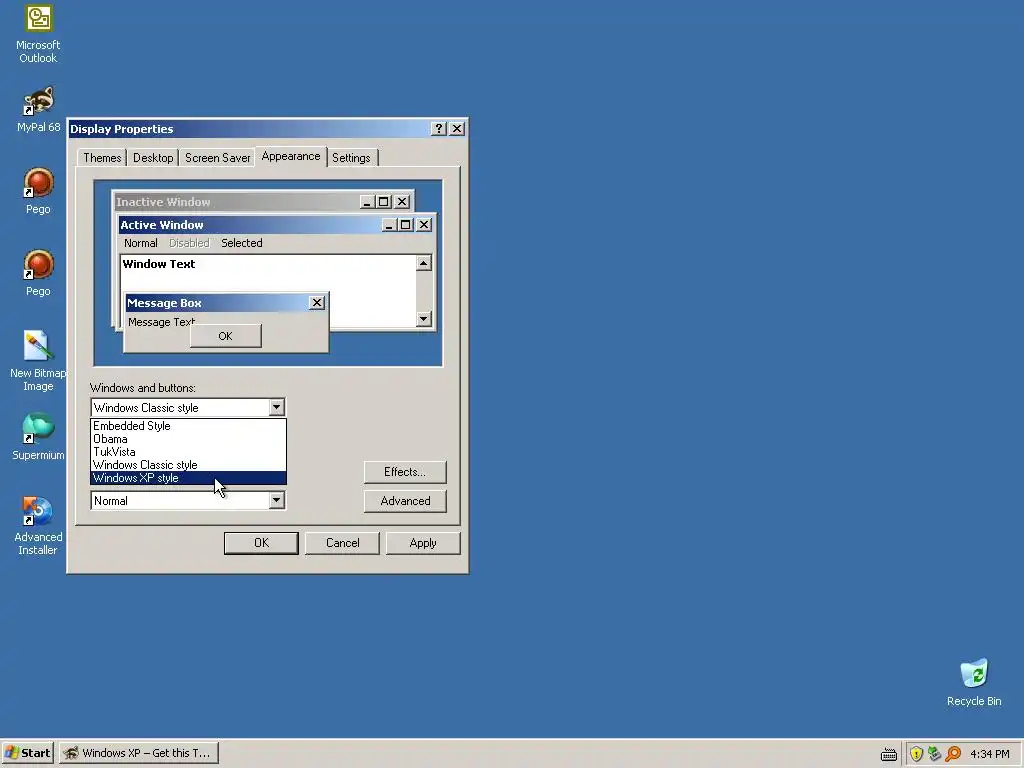Click the preview scrollbar down arrow
This screenshot has height=768, width=1024.
coord(424,319)
